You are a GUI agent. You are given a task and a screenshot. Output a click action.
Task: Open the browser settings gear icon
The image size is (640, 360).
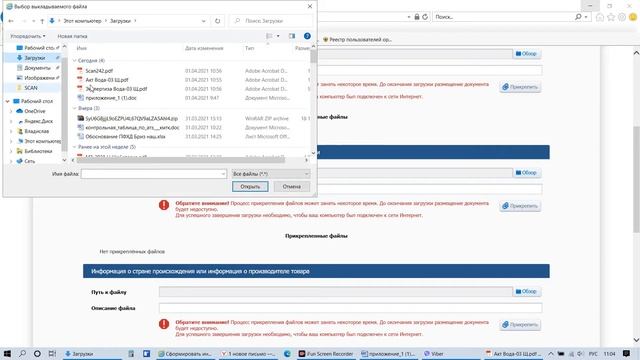pyautogui.click(x=622, y=17)
